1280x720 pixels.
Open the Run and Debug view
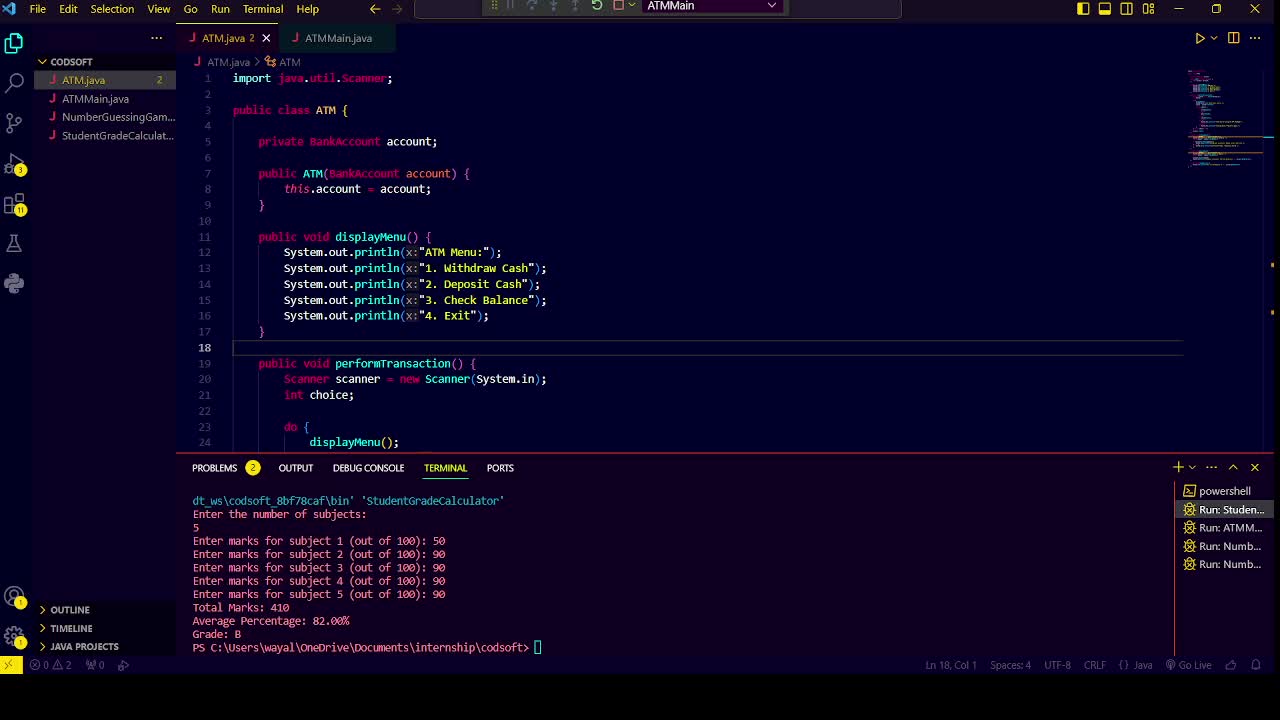[x=14, y=164]
